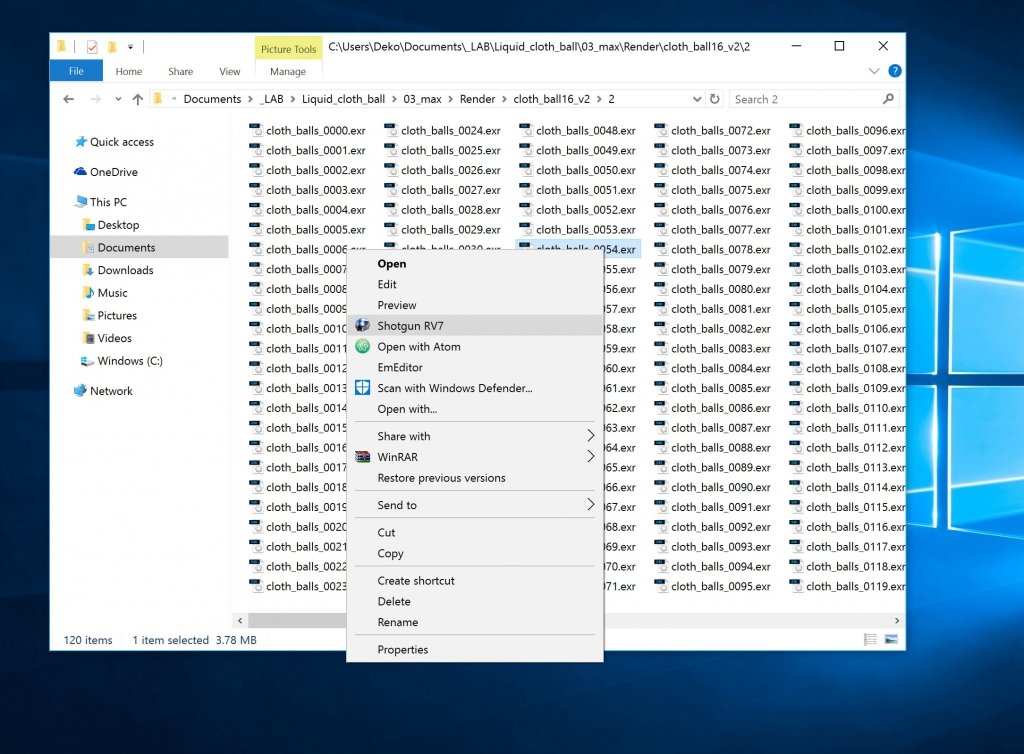Navigate to 03_max in breadcrumb
The width and height of the screenshot is (1024, 754).
click(422, 99)
